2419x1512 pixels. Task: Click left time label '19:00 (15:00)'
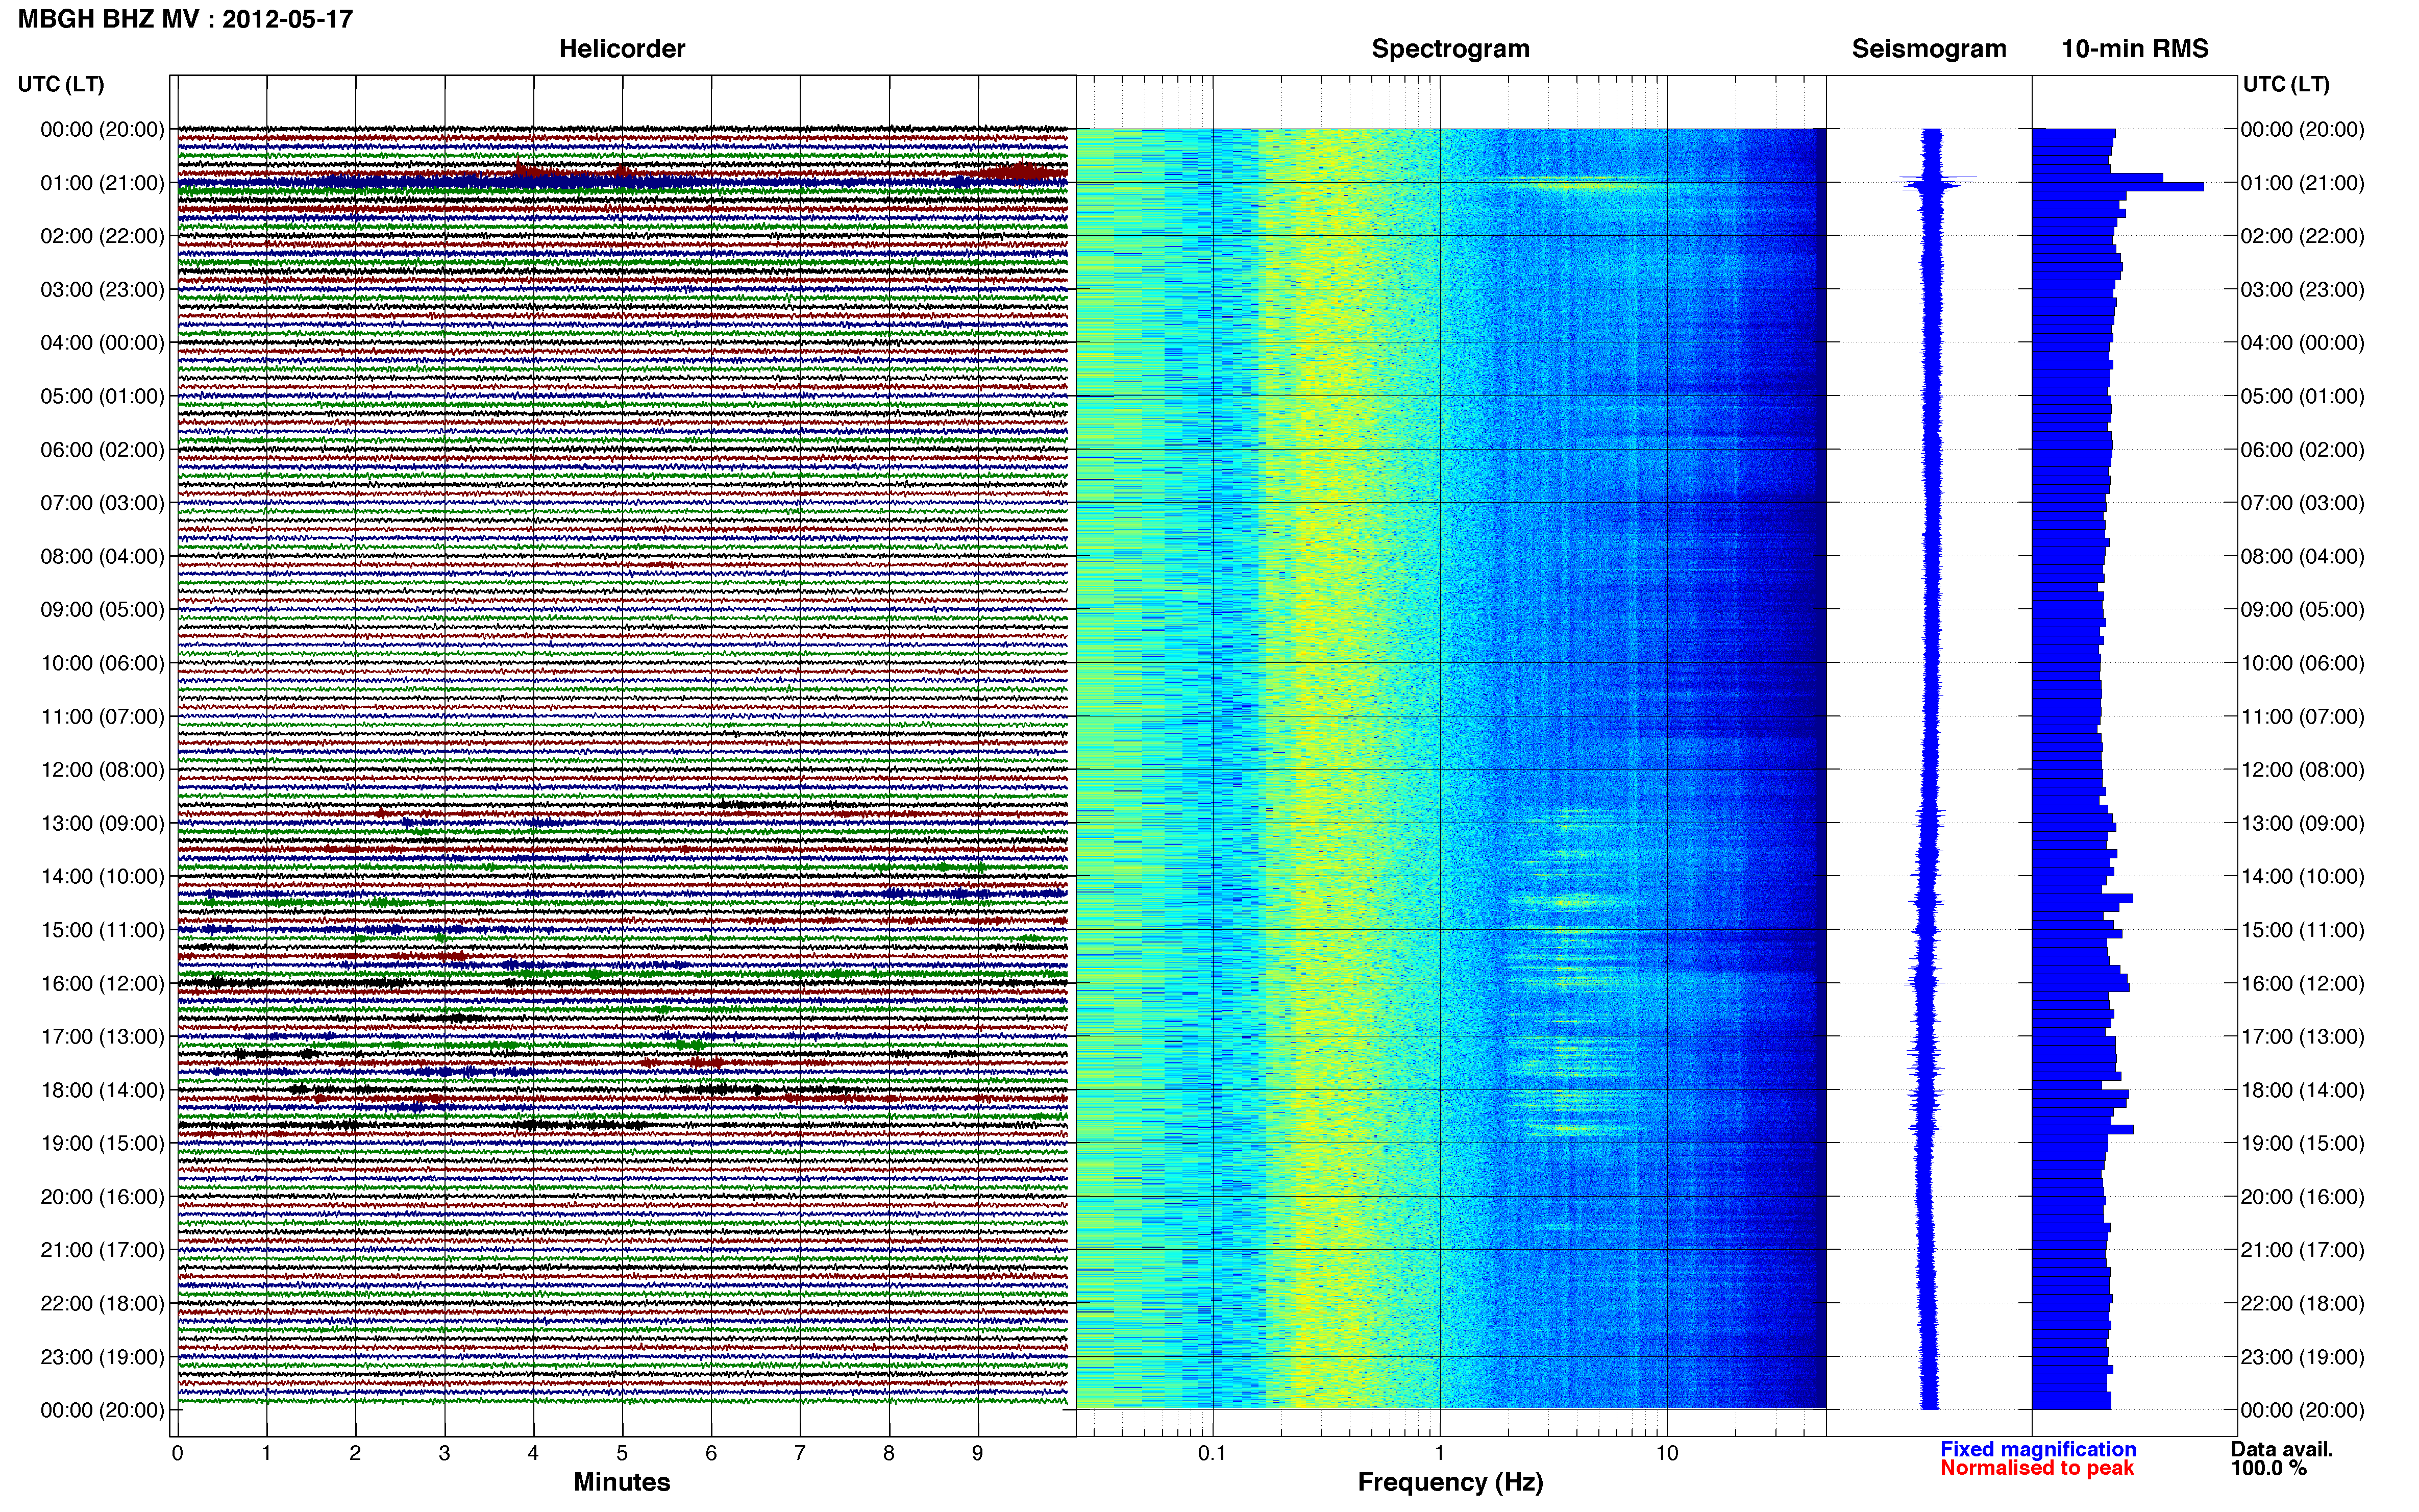click(x=102, y=1143)
